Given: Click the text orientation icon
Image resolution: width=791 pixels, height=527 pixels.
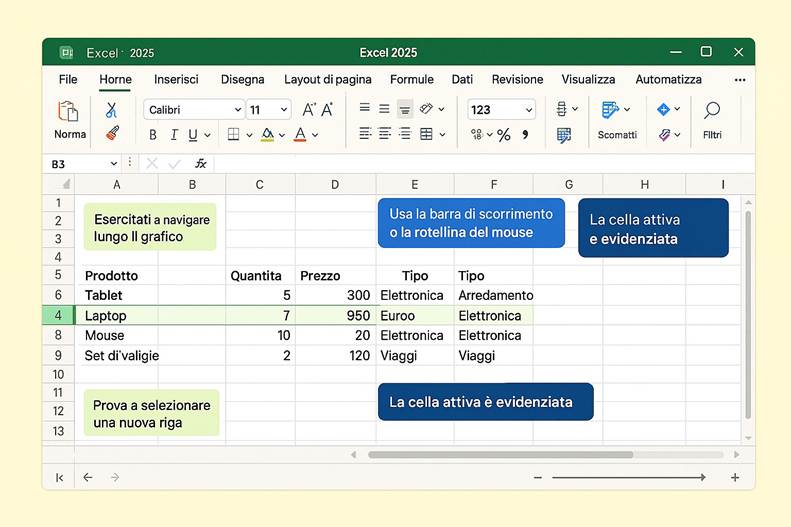Looking at the screenshot, I should pyautogui.click(x=426, y=108).
